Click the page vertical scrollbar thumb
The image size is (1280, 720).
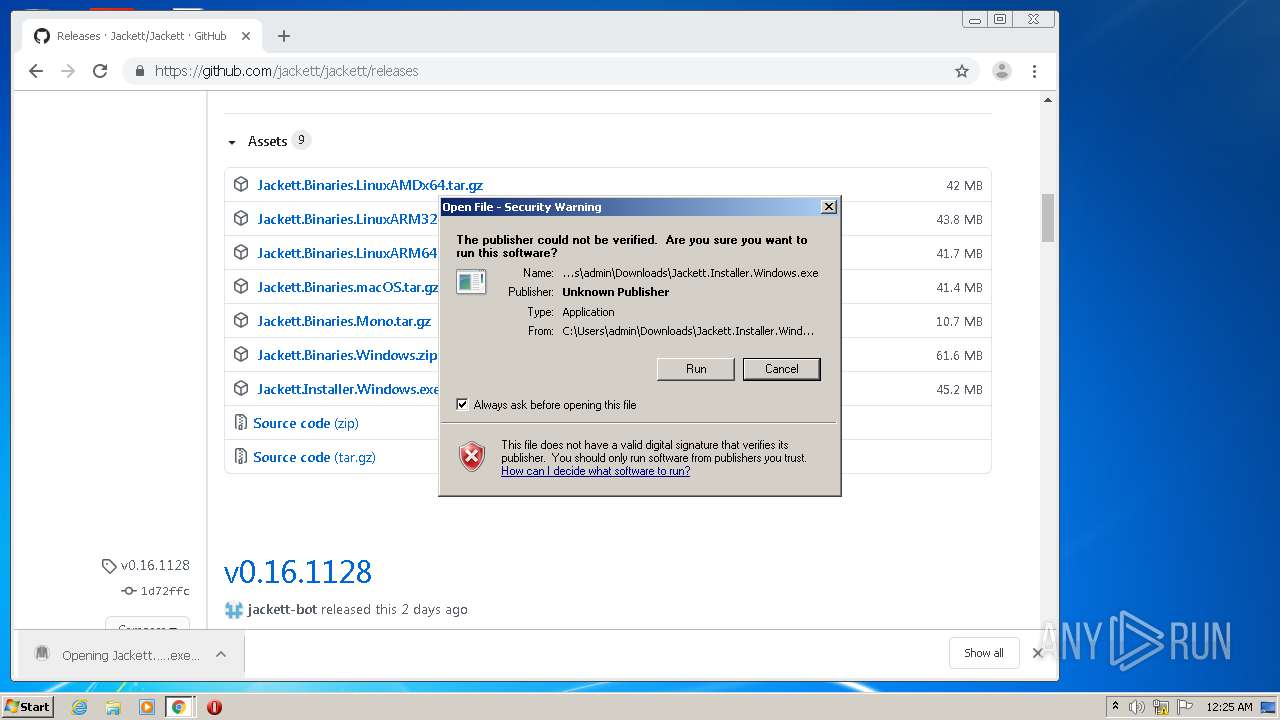pyautogui.click(x=1048, y=218)
